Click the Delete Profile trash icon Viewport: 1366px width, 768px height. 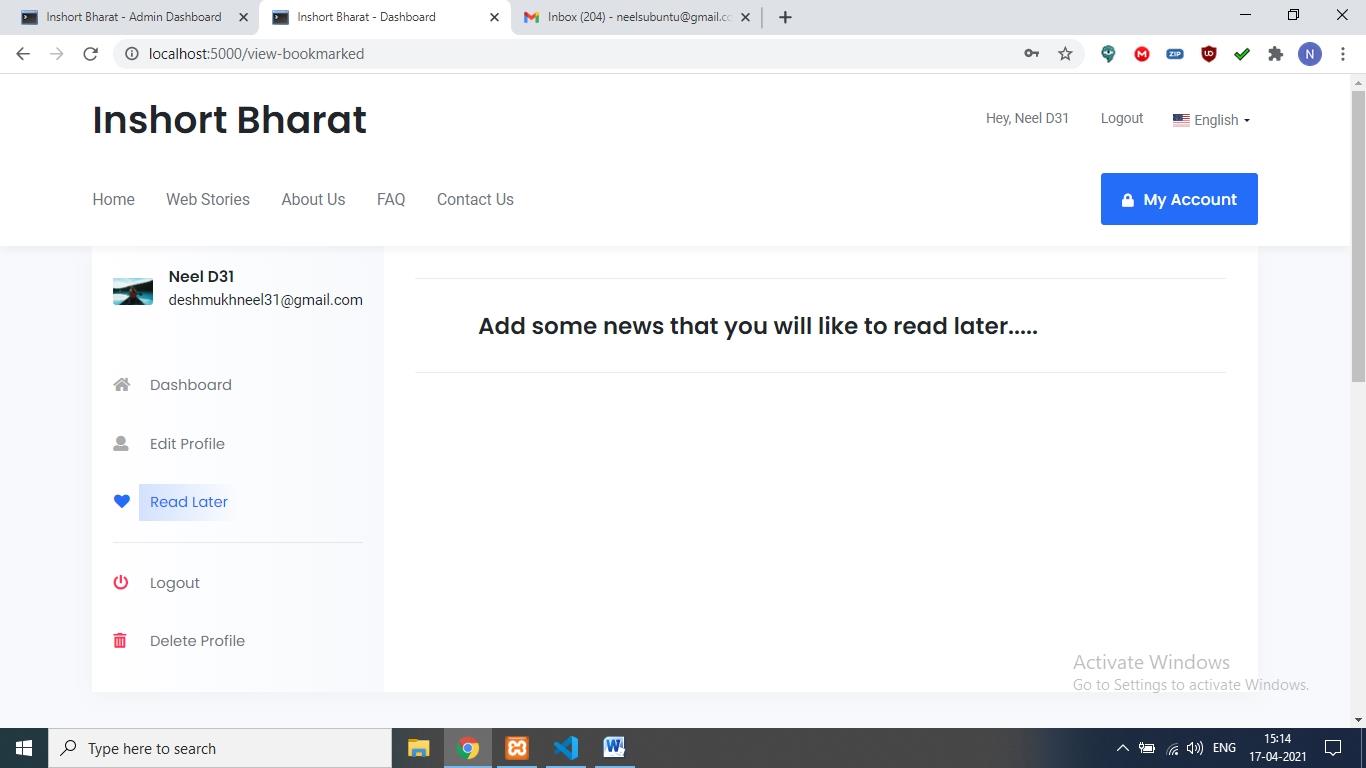click(120, 641)
